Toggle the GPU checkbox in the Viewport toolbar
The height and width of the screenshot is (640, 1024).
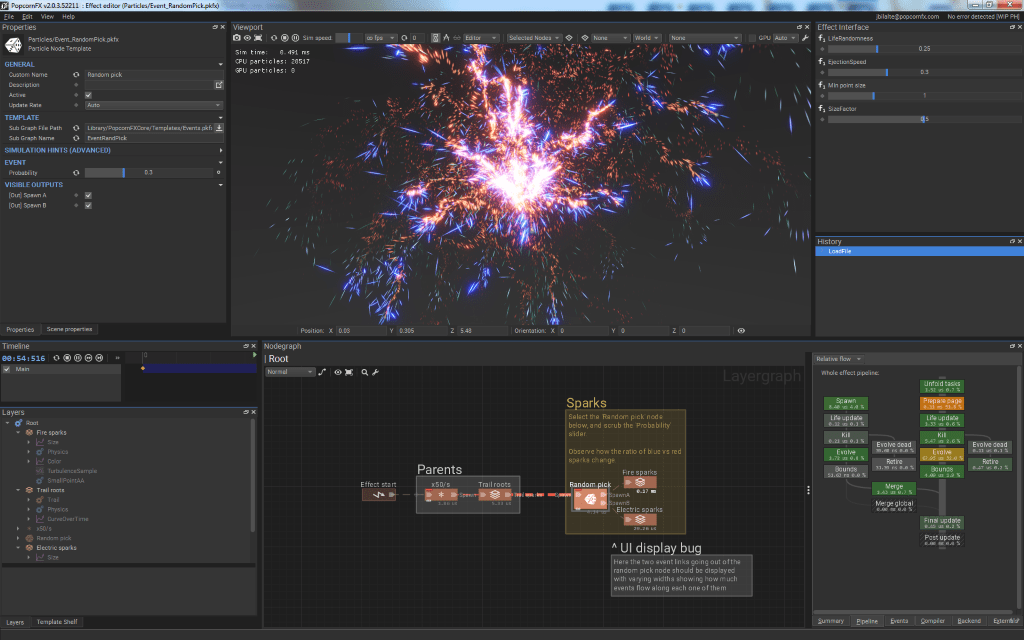pos(752,38)
